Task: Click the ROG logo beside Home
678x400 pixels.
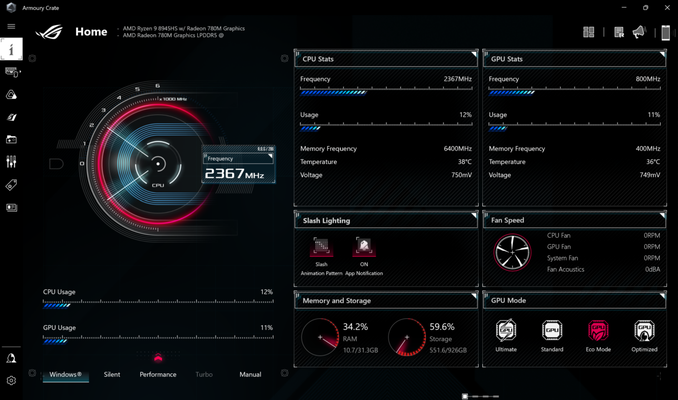Action: (49, 32)
